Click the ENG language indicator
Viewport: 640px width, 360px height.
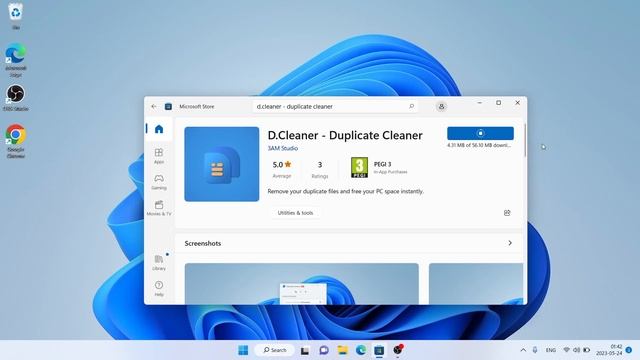point(551,350)
